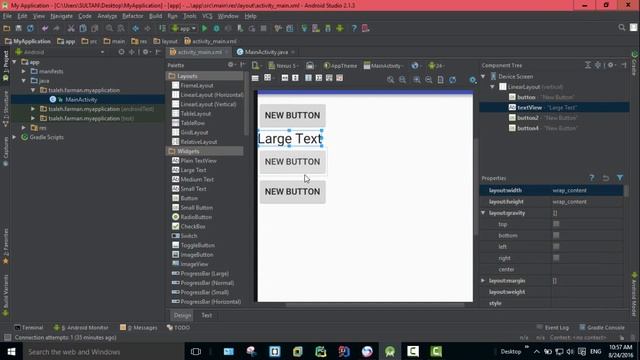
Task: Click the top NEW BUTTON in design preview
Action: [292, 116]
